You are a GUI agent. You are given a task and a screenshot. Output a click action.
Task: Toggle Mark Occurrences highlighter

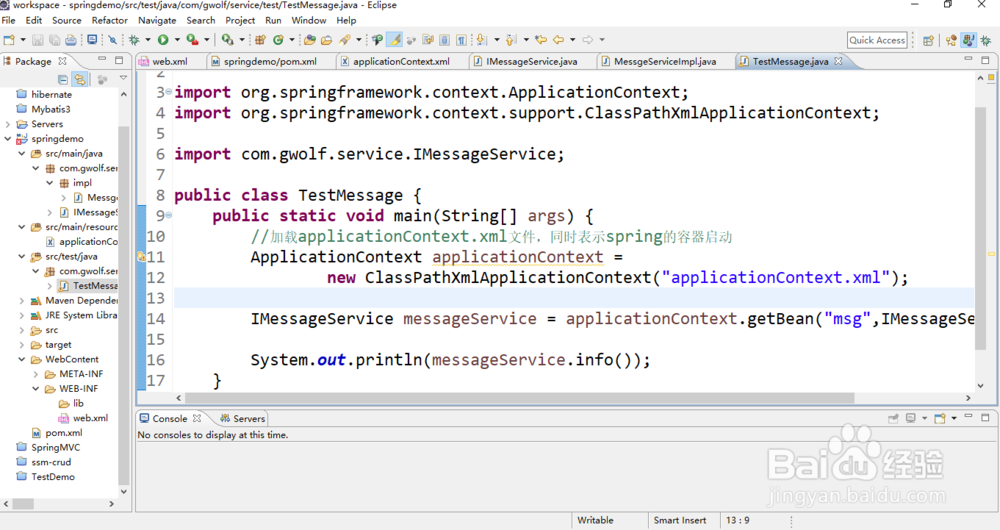[x=395, y=40]
